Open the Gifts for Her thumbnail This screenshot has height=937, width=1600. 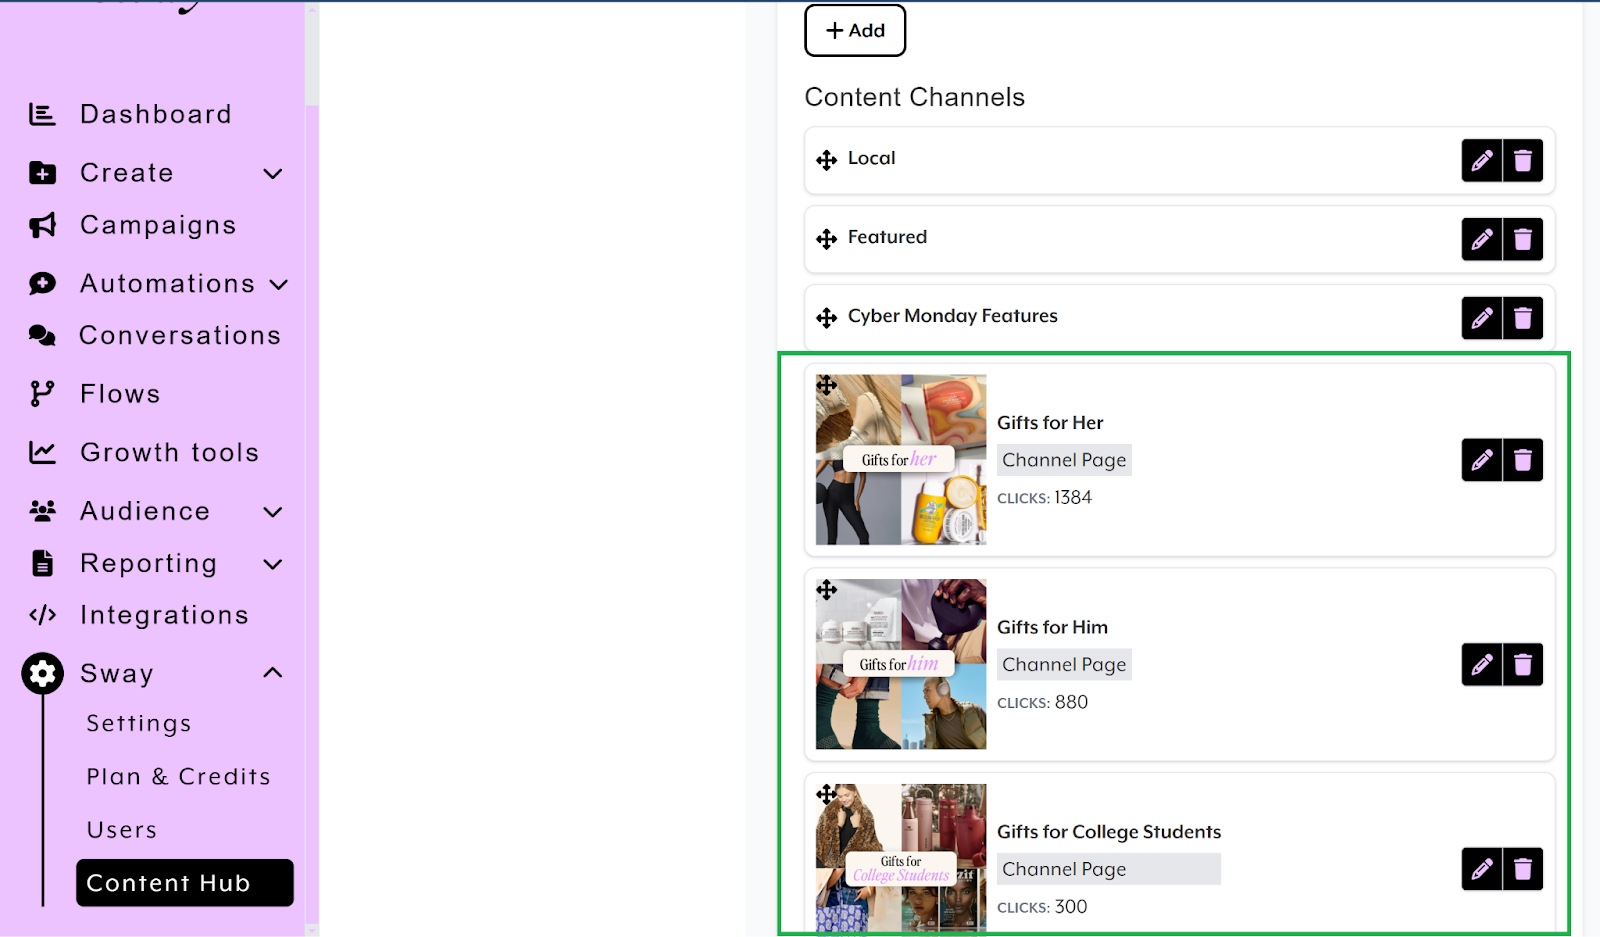coord(901,460)
